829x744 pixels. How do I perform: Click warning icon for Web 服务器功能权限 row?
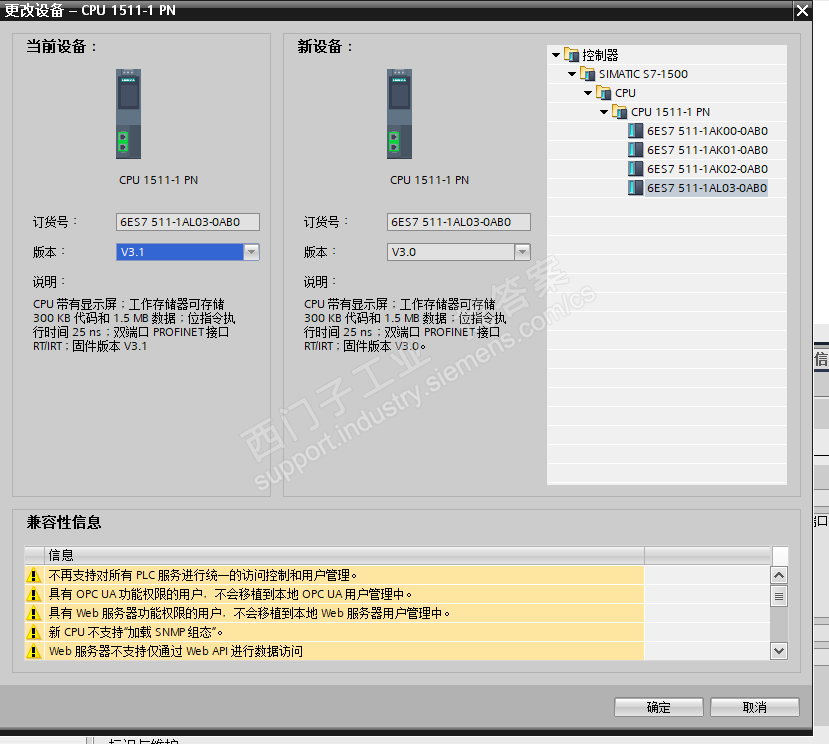[x=34, y=613]
